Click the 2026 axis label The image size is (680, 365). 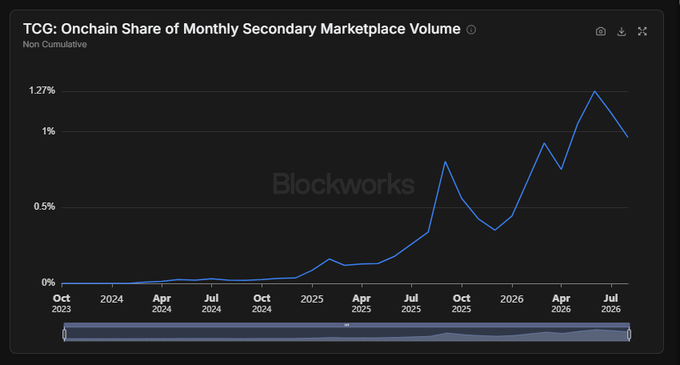click(512, 299)
